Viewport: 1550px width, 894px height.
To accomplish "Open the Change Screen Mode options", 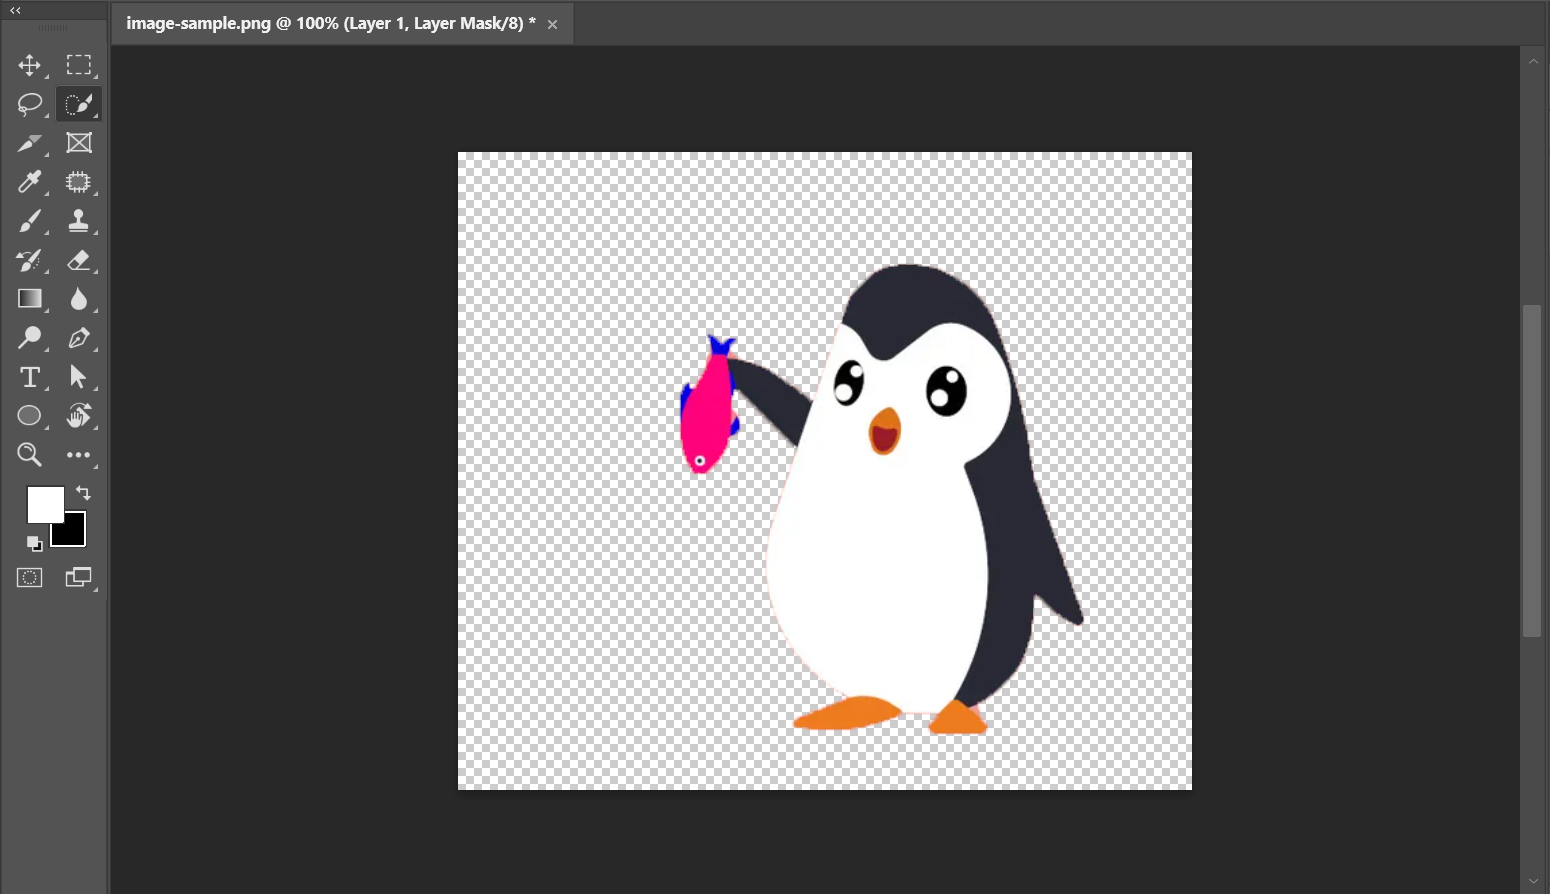I will [79, 578].
